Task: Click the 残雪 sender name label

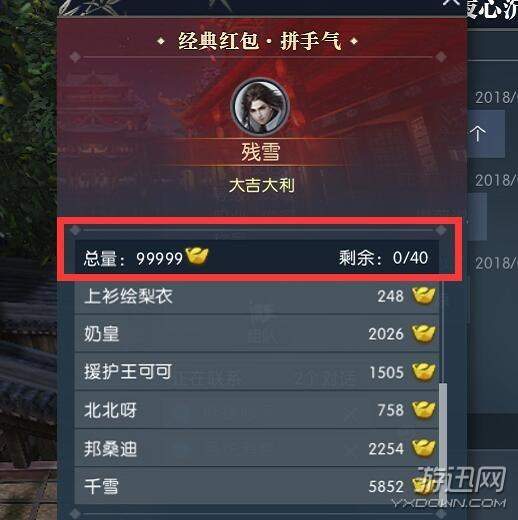Action: (x=261, y=152)
